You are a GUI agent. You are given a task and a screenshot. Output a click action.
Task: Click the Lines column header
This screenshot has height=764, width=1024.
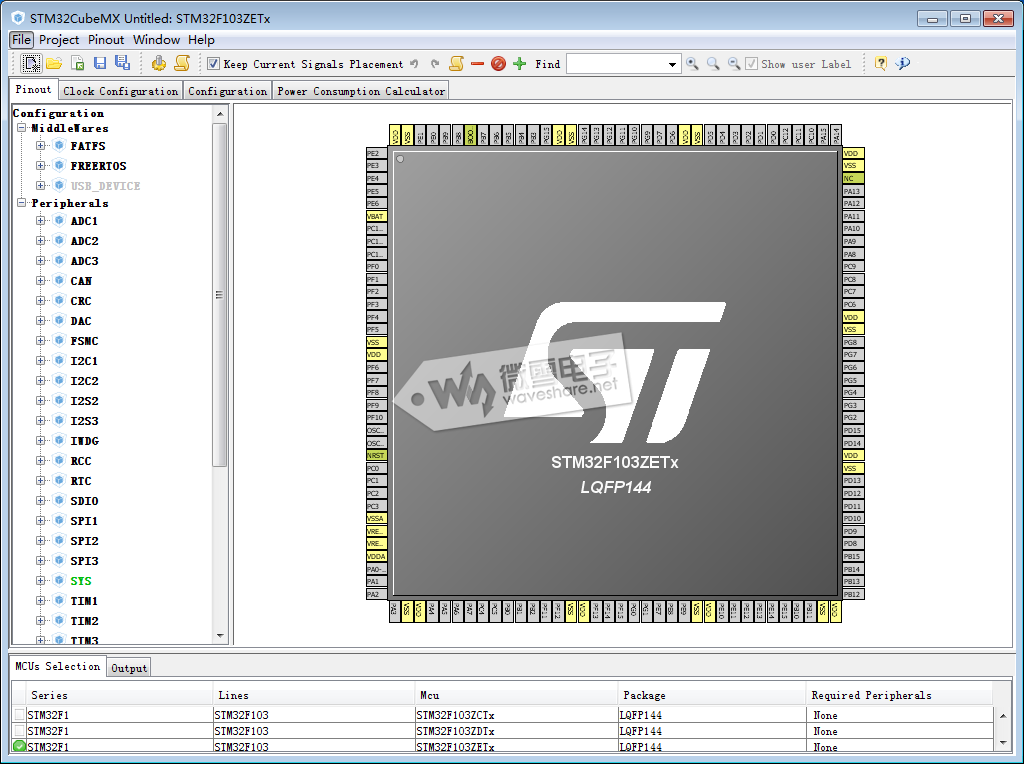tap(313, 695)
